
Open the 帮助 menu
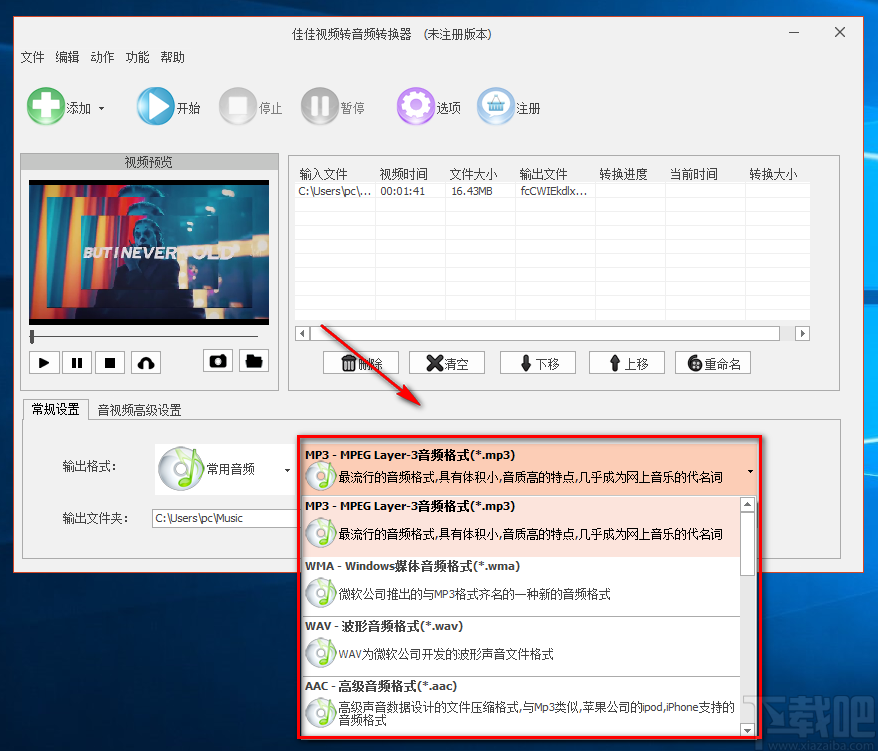pos(172,57)
